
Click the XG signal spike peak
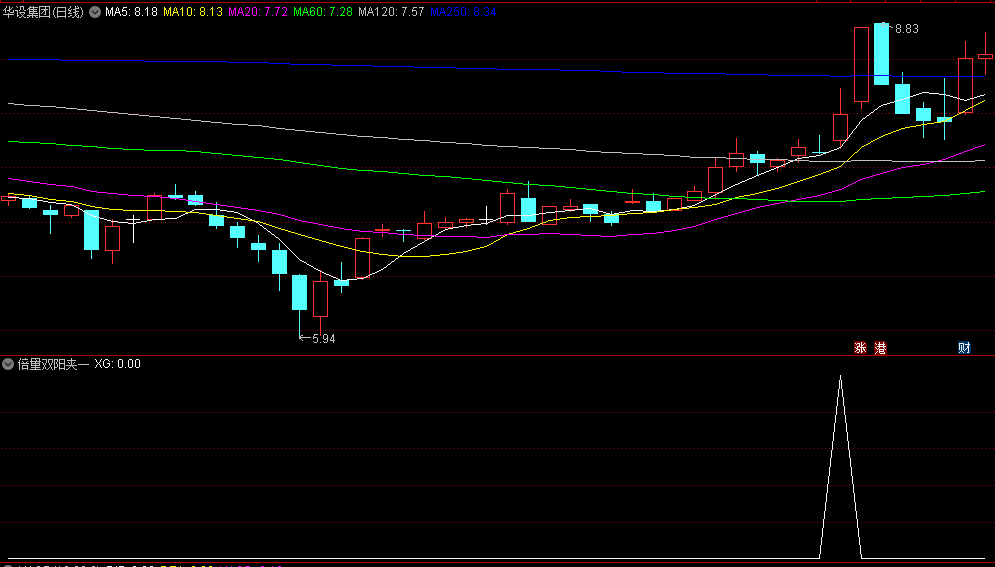[x=840, y=377]
